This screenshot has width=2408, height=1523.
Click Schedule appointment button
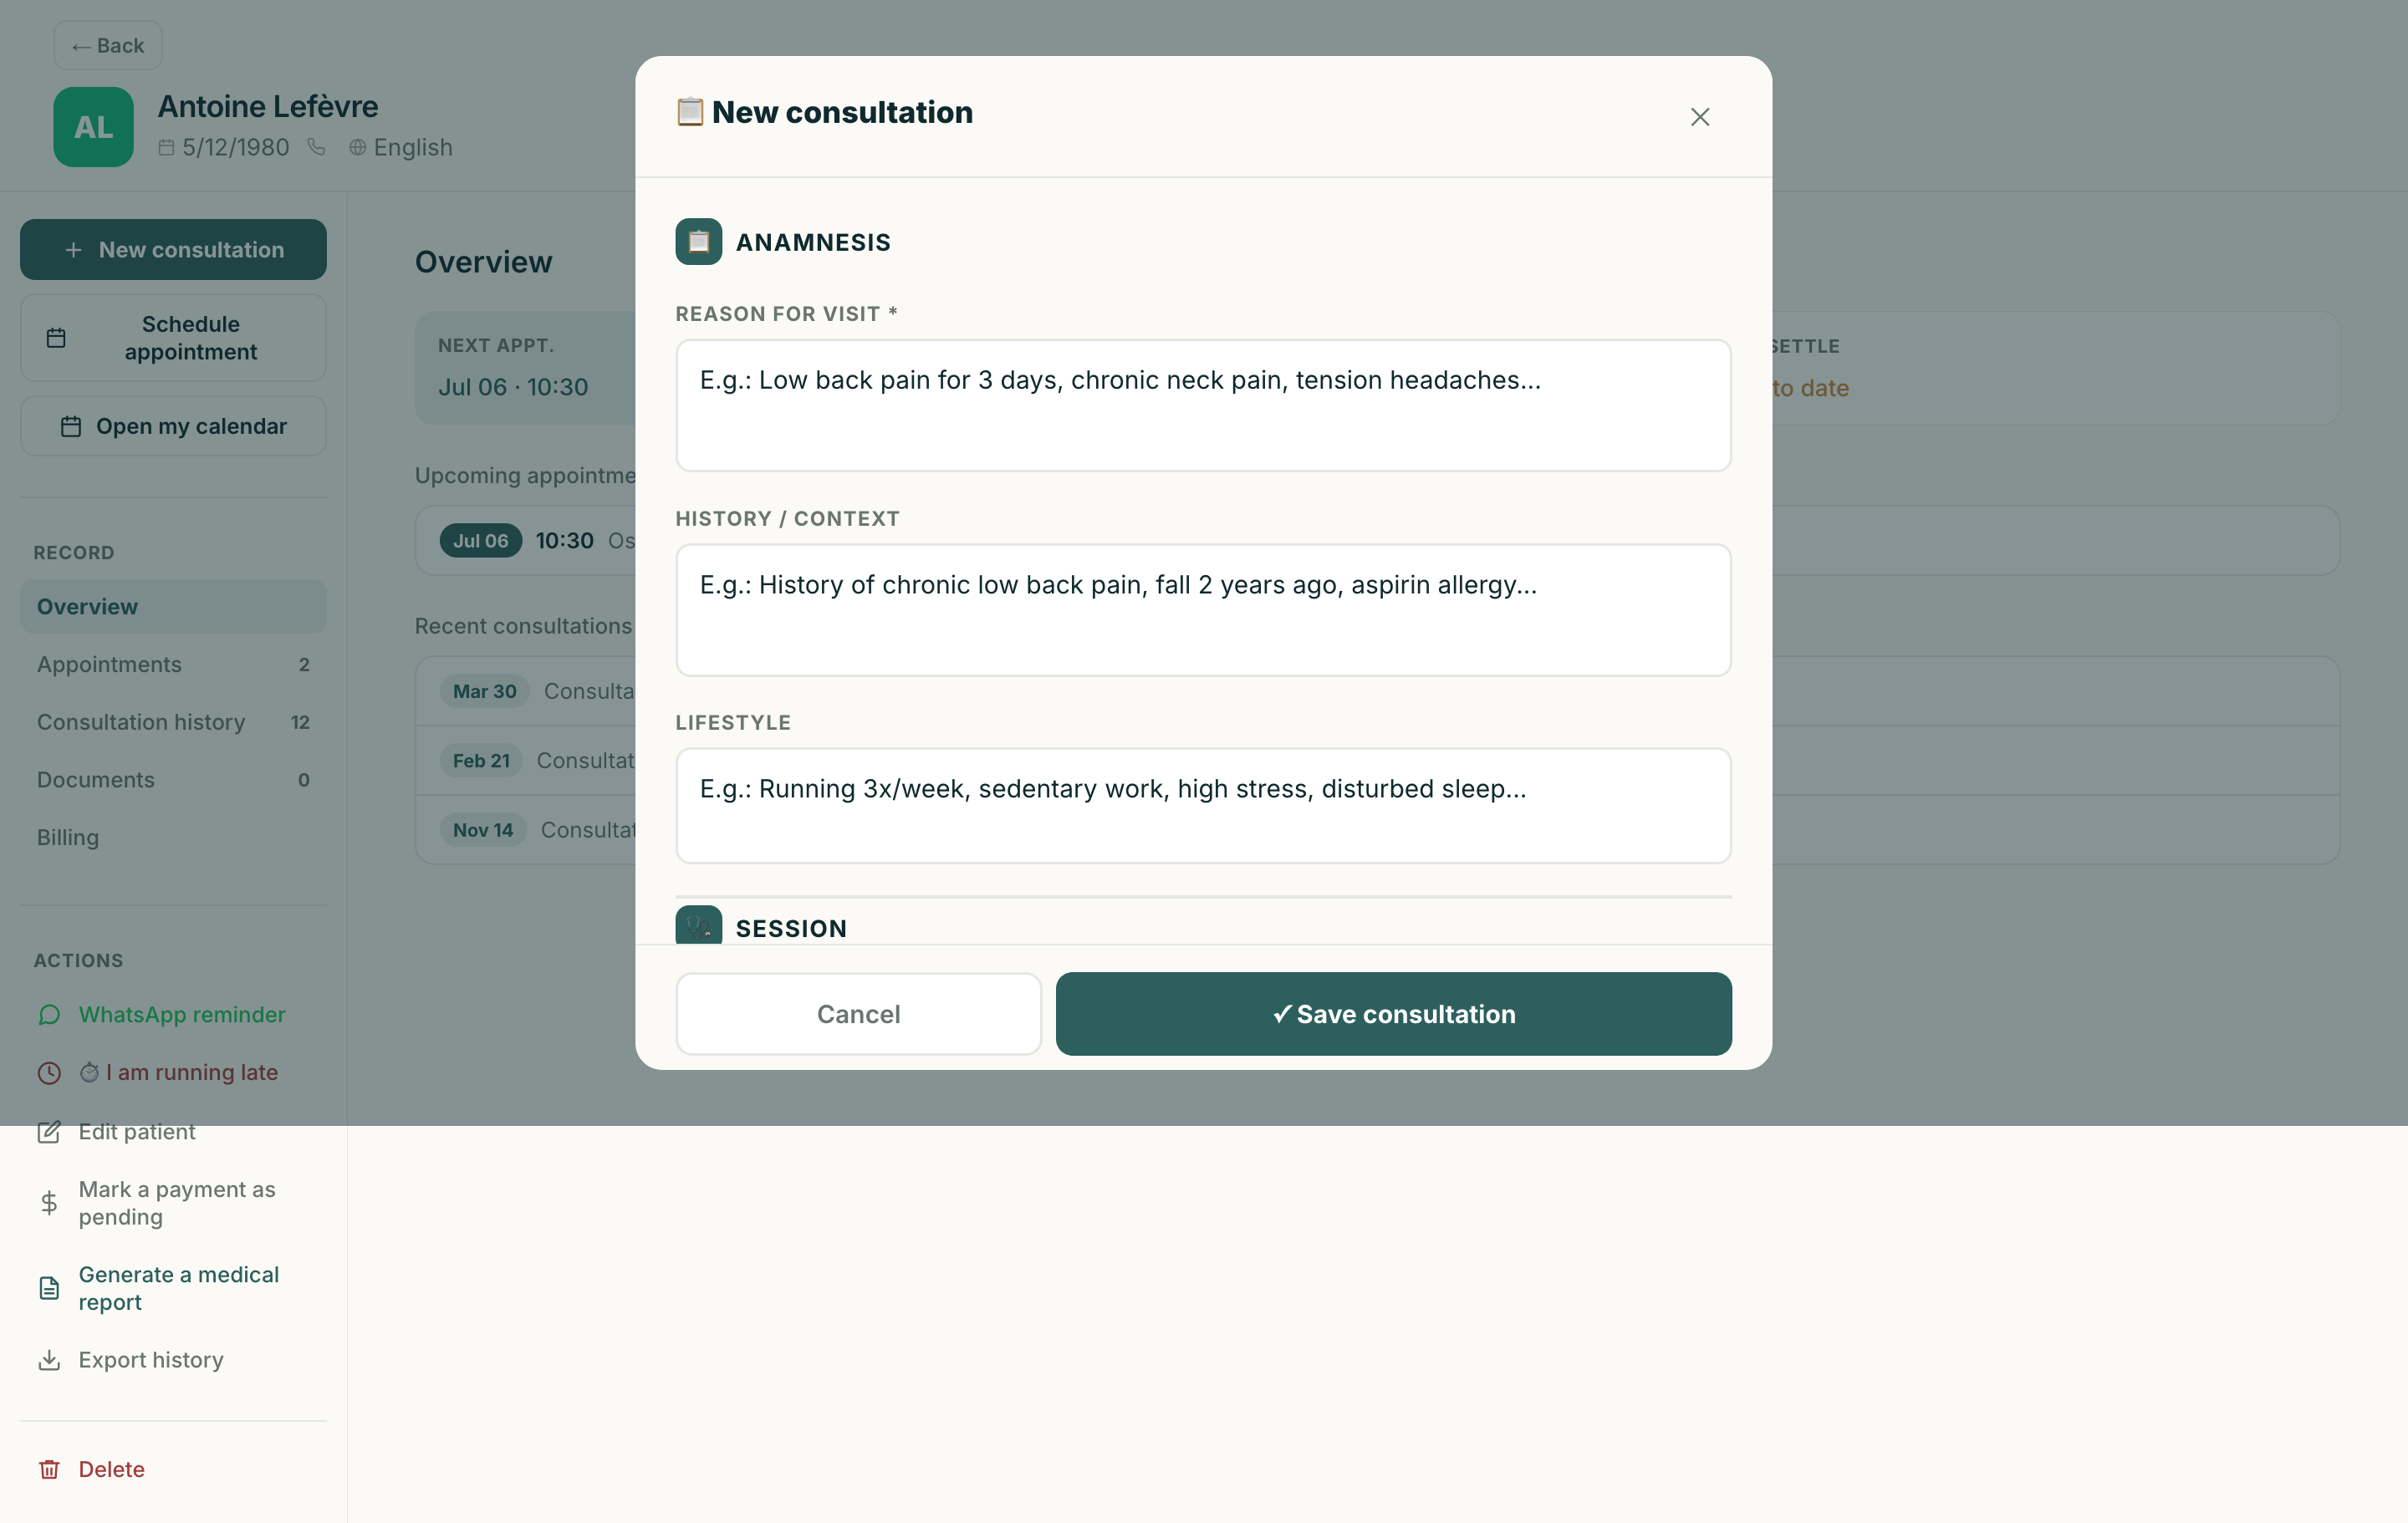(173, 338)
